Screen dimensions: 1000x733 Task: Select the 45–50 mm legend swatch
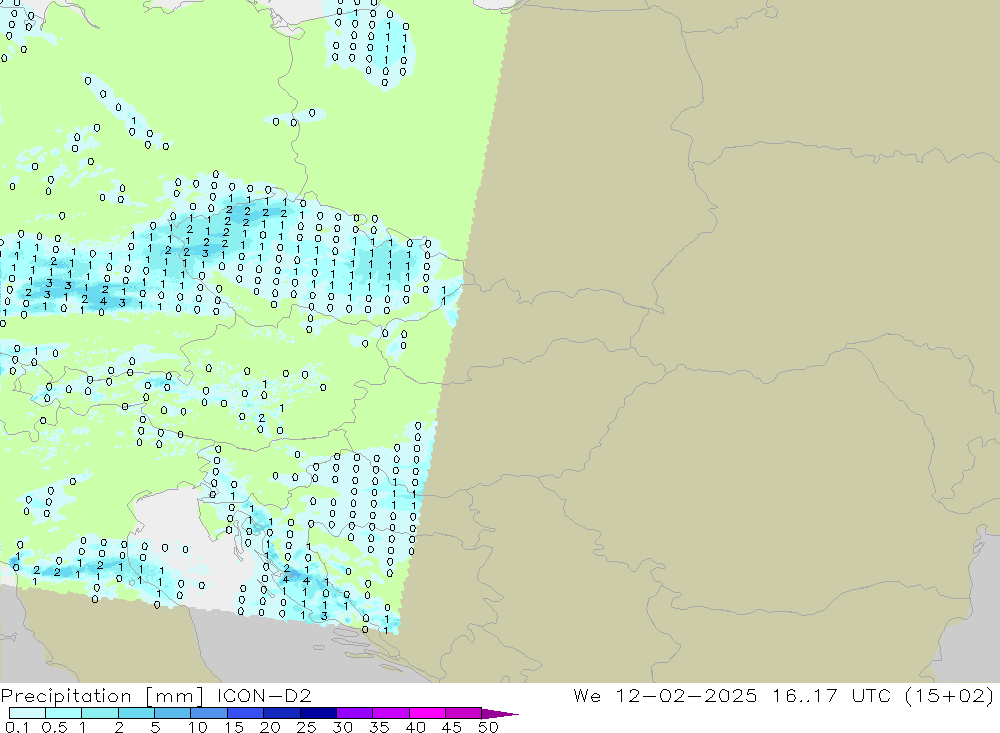pyautogui.click(x=464, y=713)
